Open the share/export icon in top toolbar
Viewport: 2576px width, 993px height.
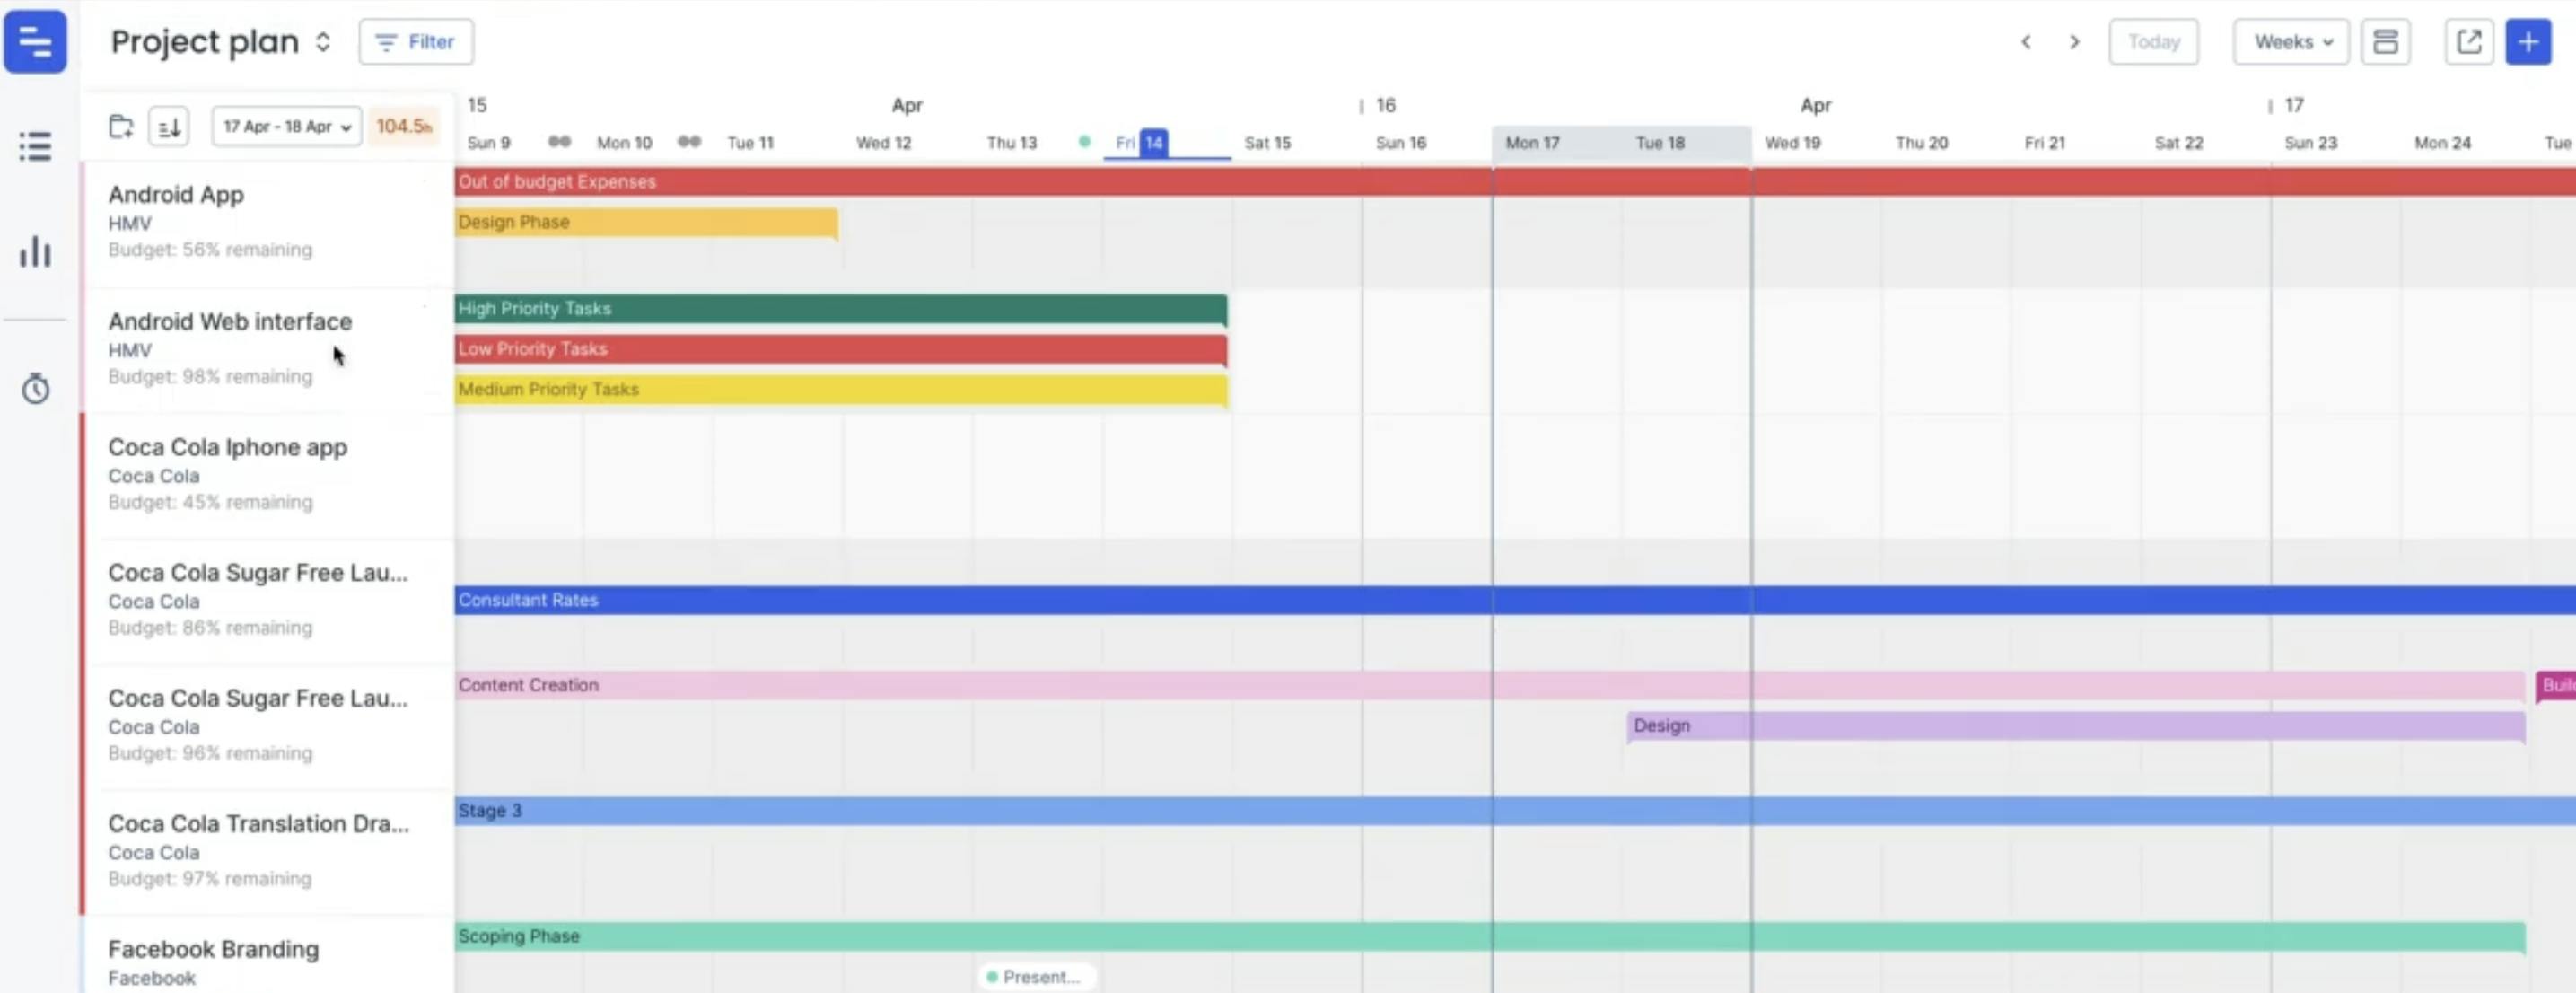pyautogui.click(x=2469, y=41)
